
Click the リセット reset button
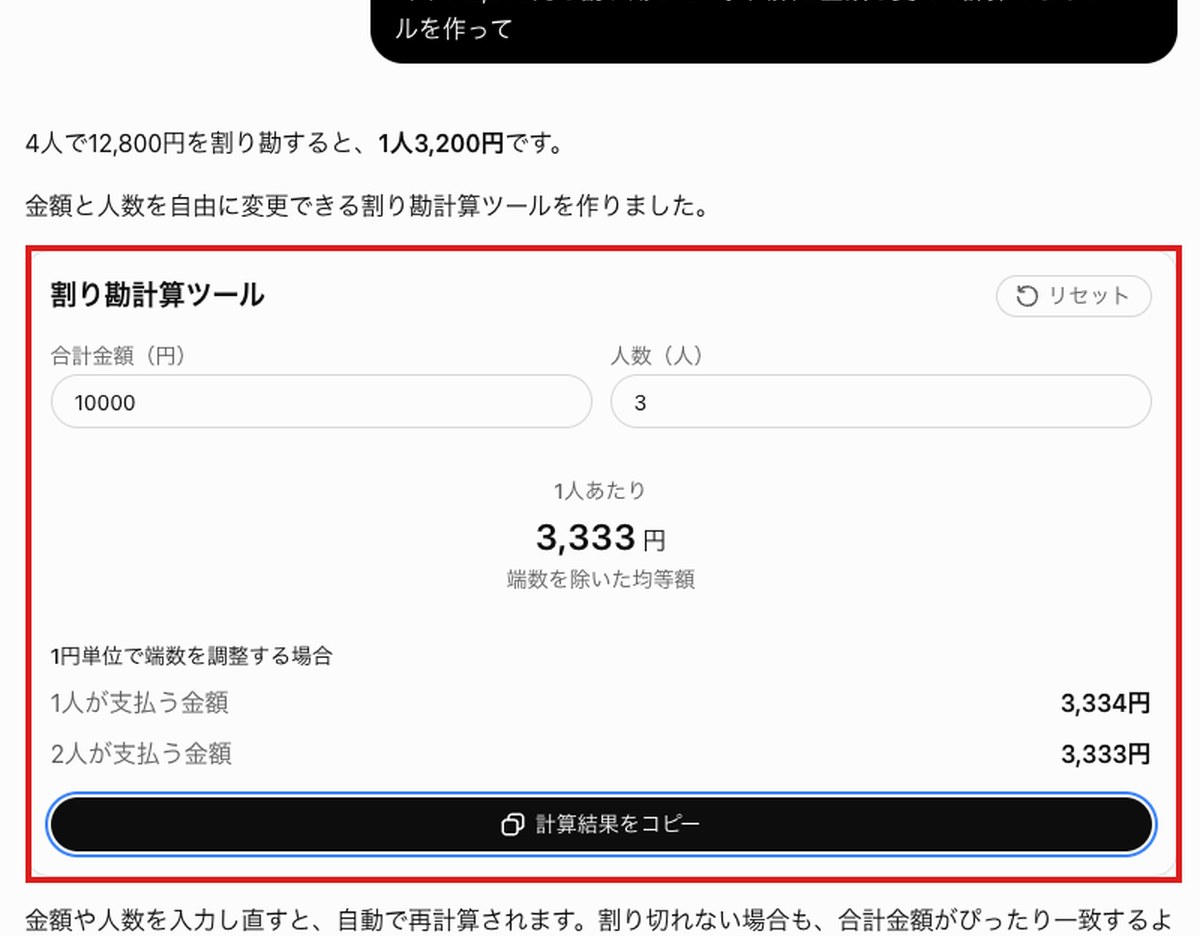(1073, 296)
